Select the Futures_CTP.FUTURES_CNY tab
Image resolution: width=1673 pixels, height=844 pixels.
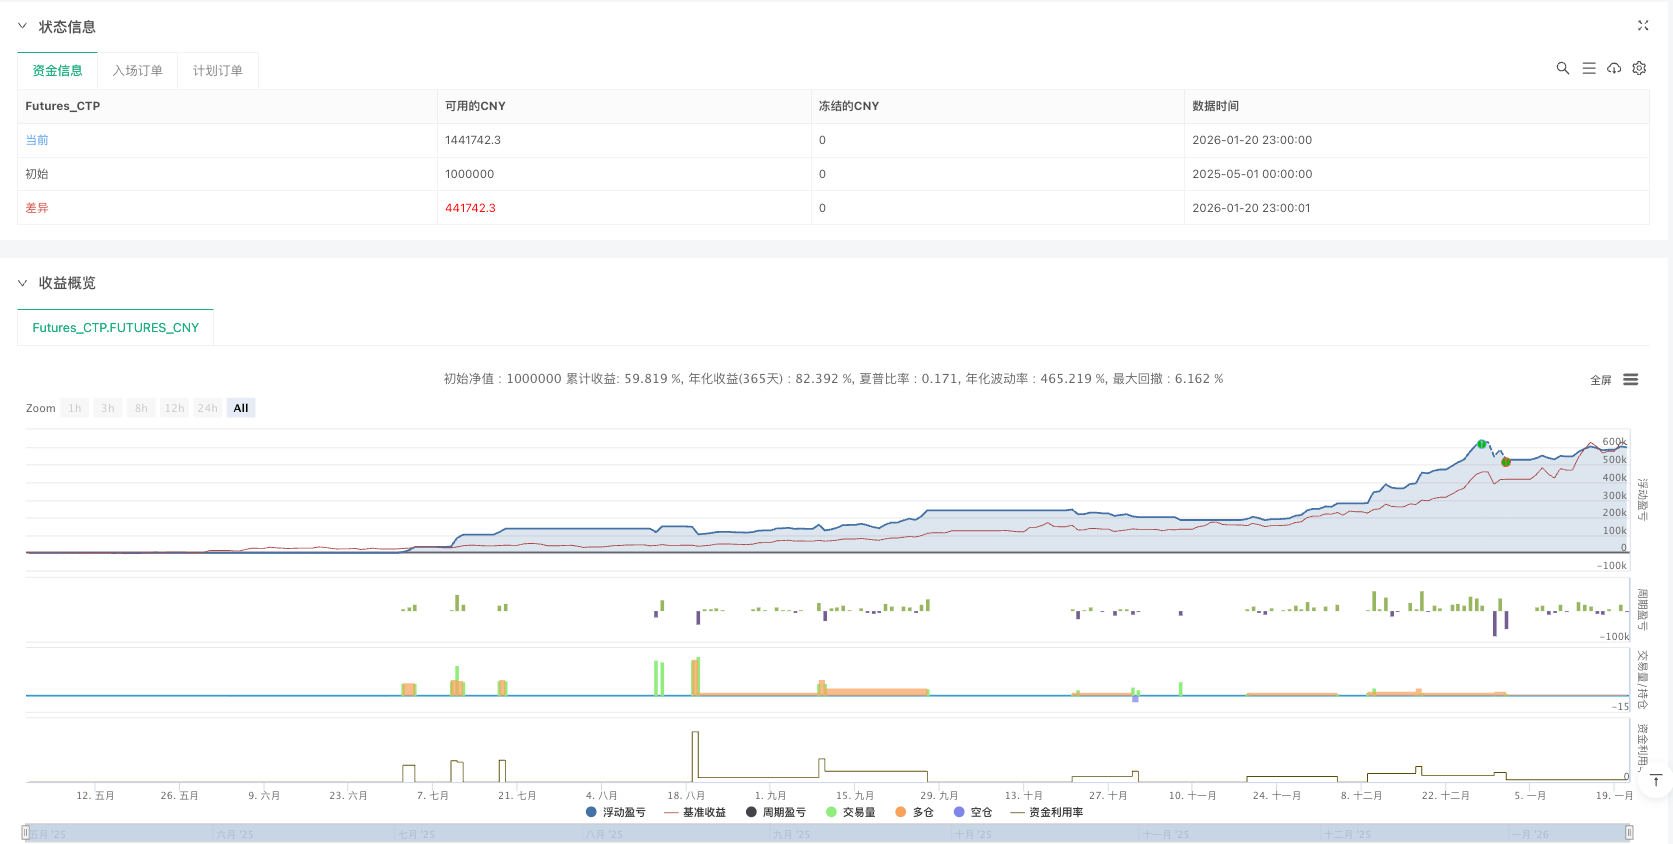pos(115,328)
